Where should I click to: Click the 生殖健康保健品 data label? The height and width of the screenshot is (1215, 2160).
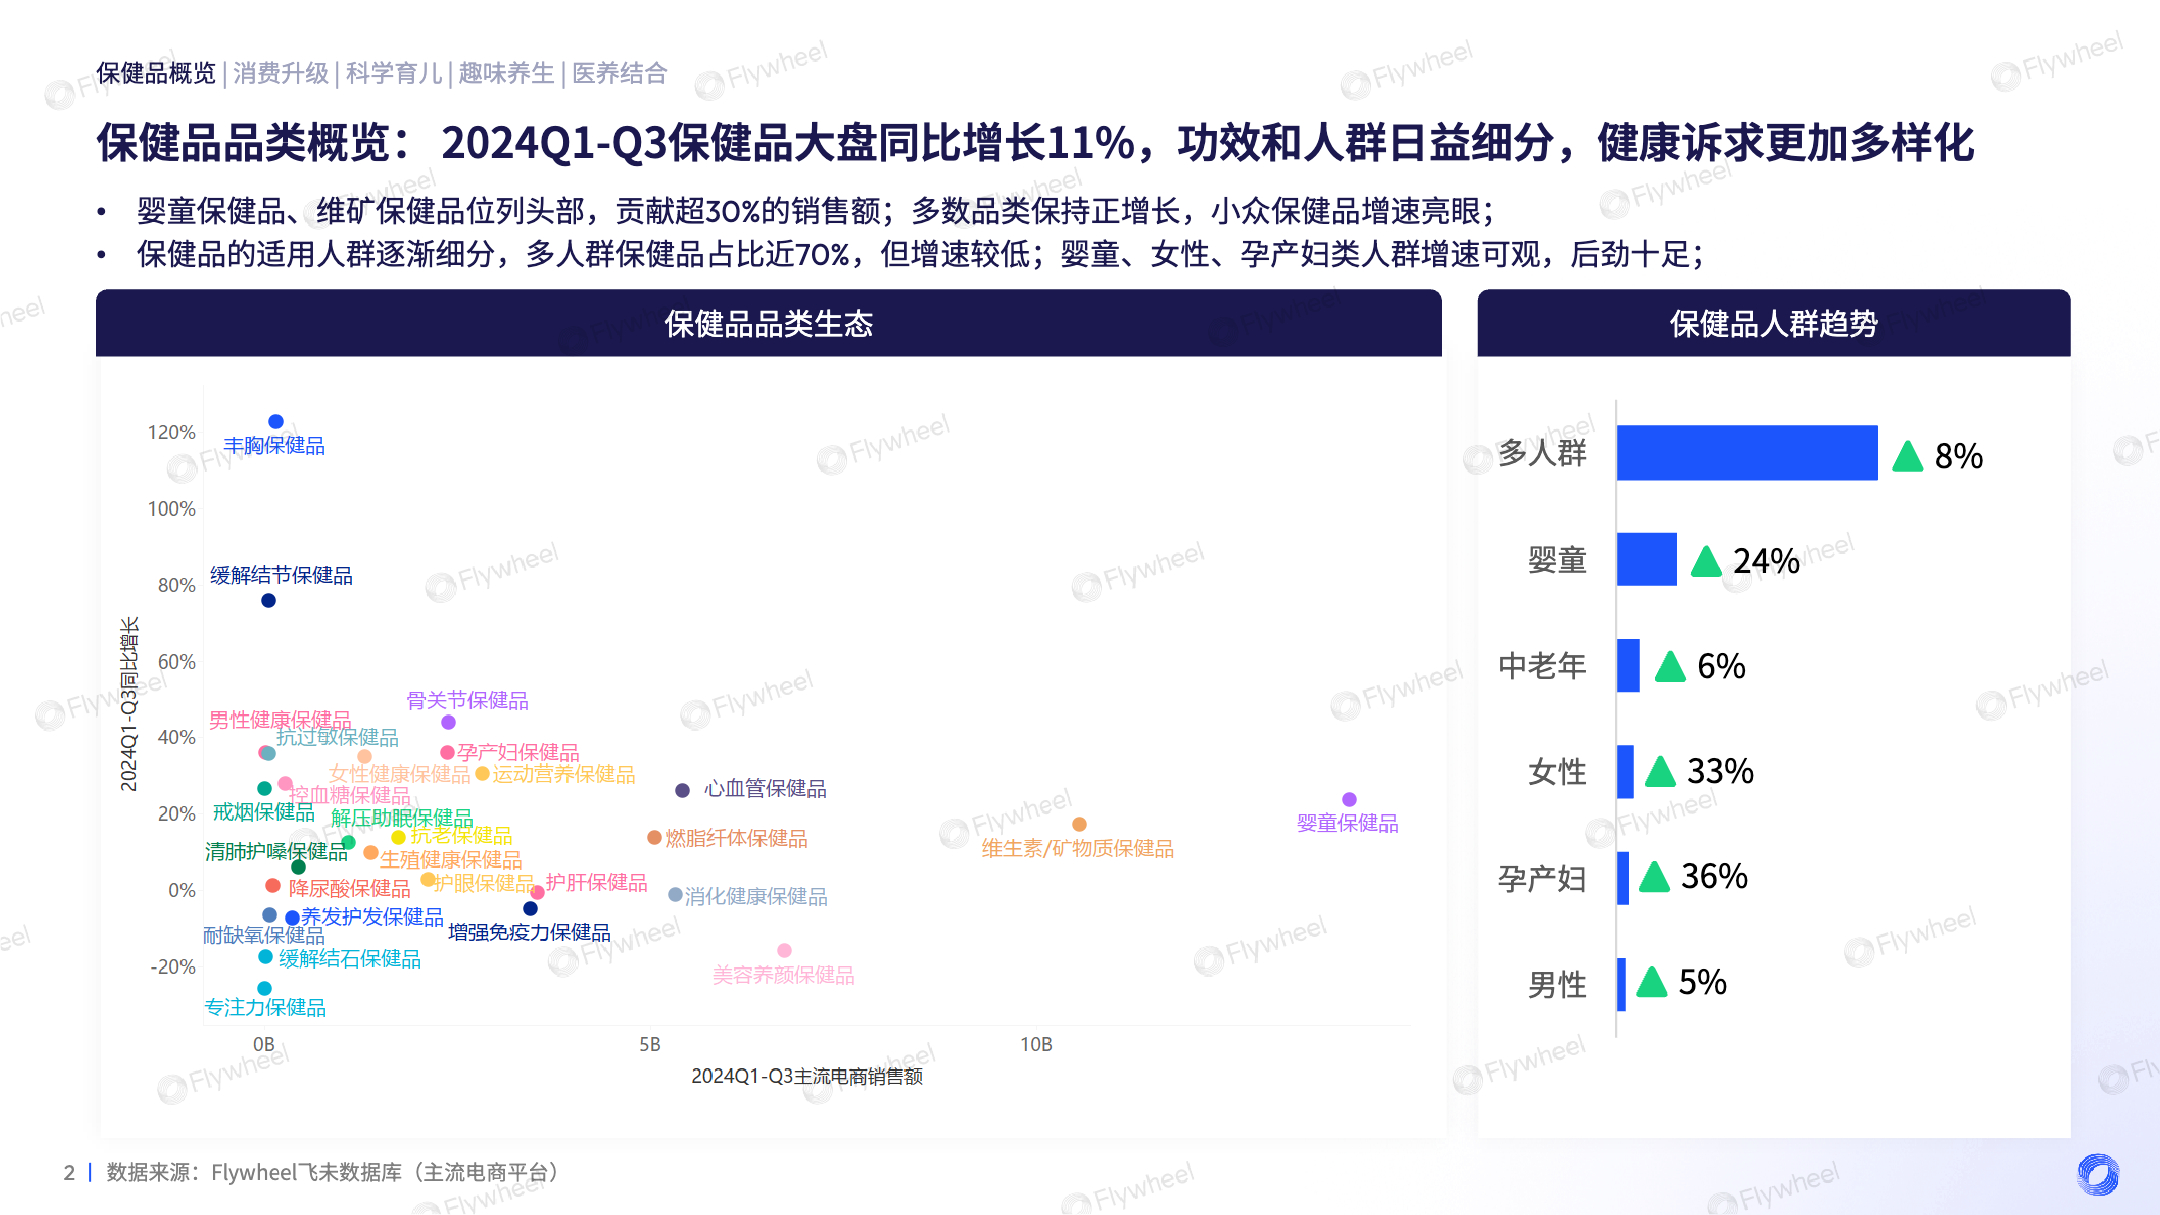(x=451, y=860)
